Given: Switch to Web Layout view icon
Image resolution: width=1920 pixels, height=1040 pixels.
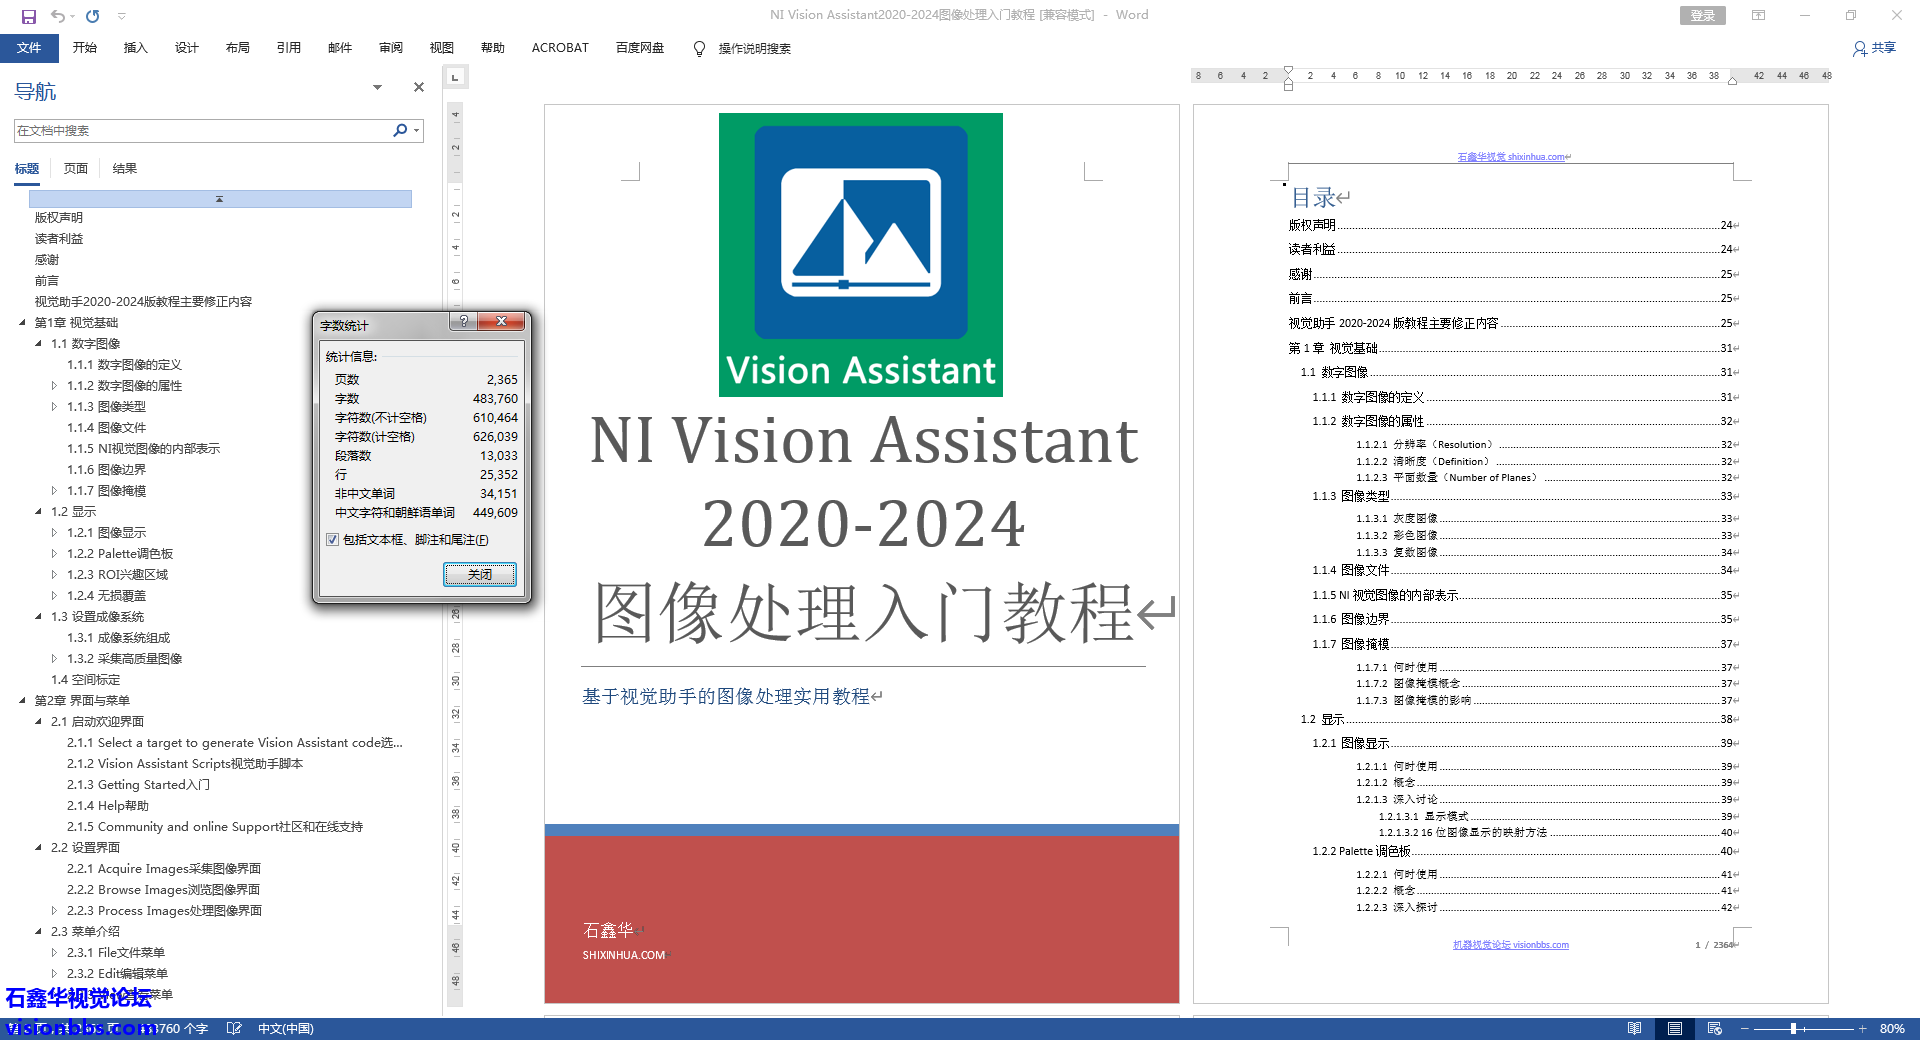Looking at the screenshot, I should point(1715,1028).
